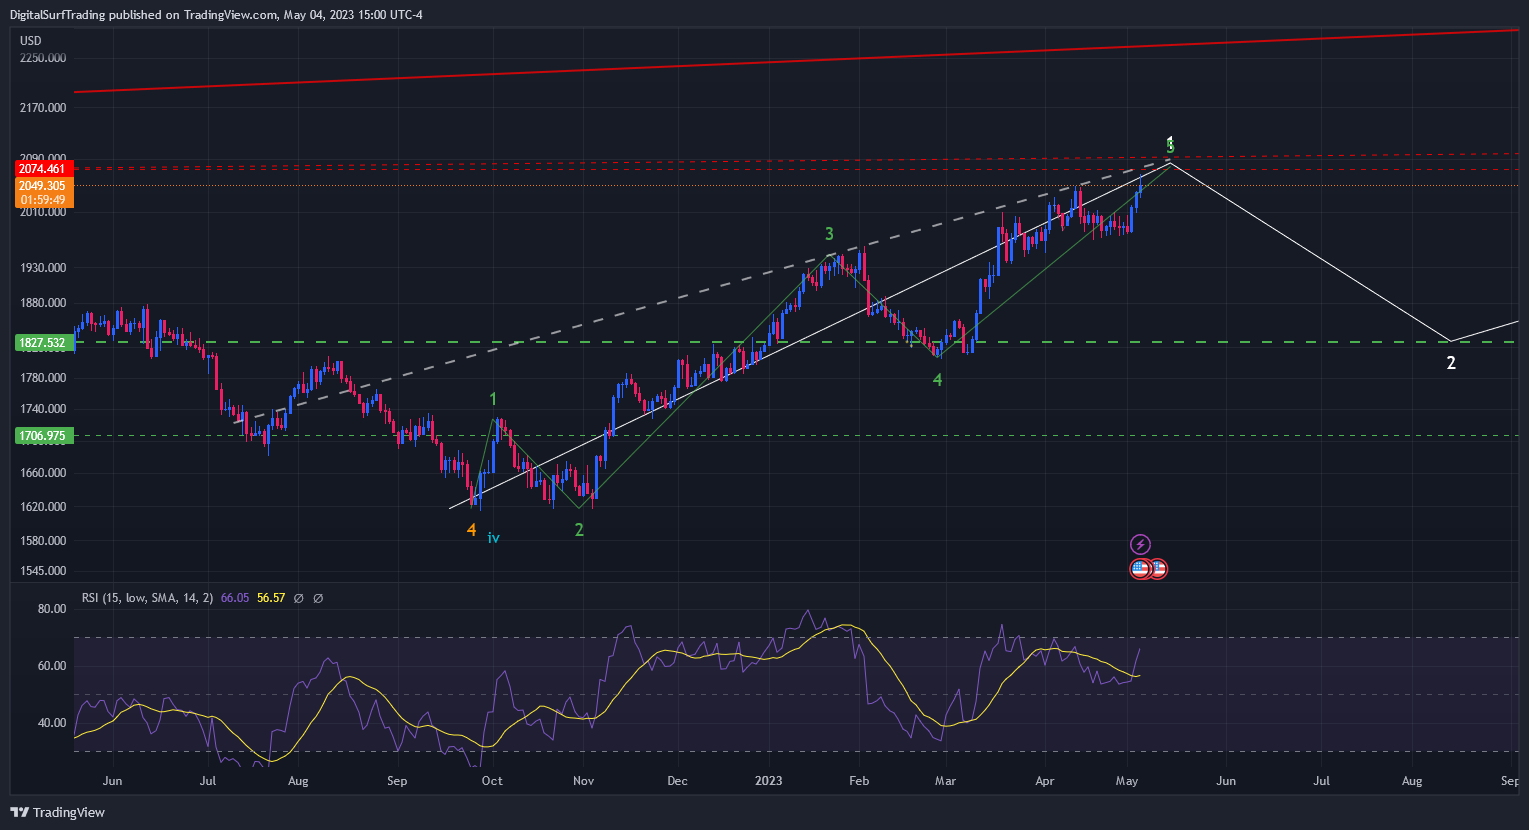The width and height of the screenshot is (1529, 830).
Task: Select the white wave 2 projection label
Action: point(1451,363)
